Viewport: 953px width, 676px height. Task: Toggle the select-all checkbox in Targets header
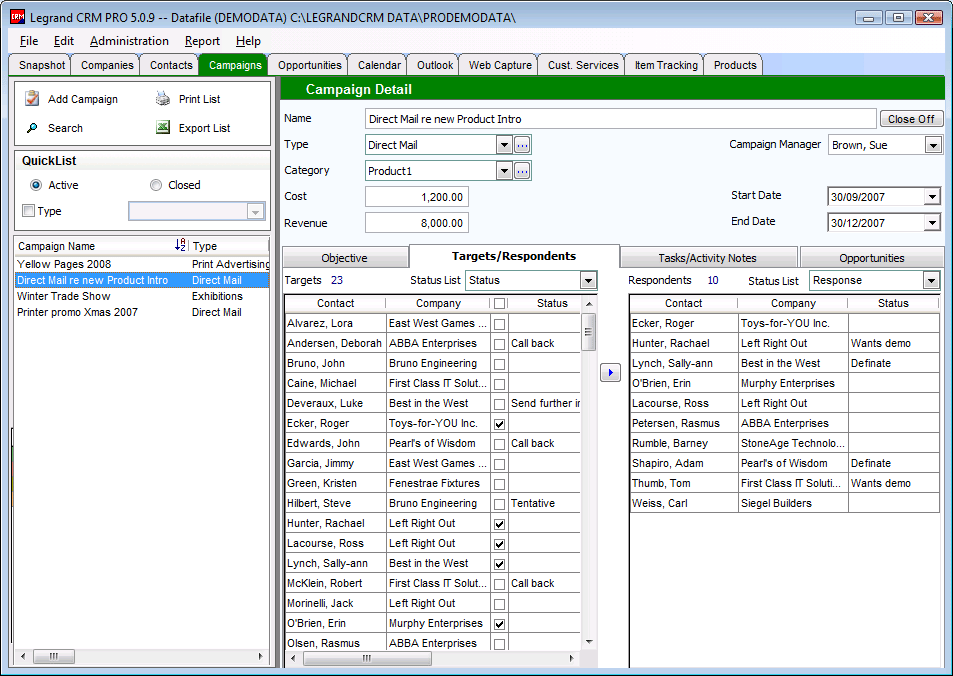pyautogui.click(x=499, y=303)
